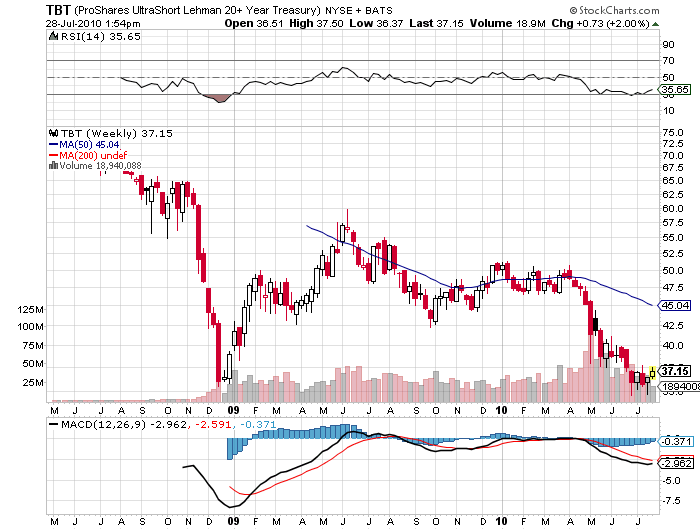Click the Low 36.37 value
The width and height of the screenshot is (700, 530).
(x=376, y=24)
